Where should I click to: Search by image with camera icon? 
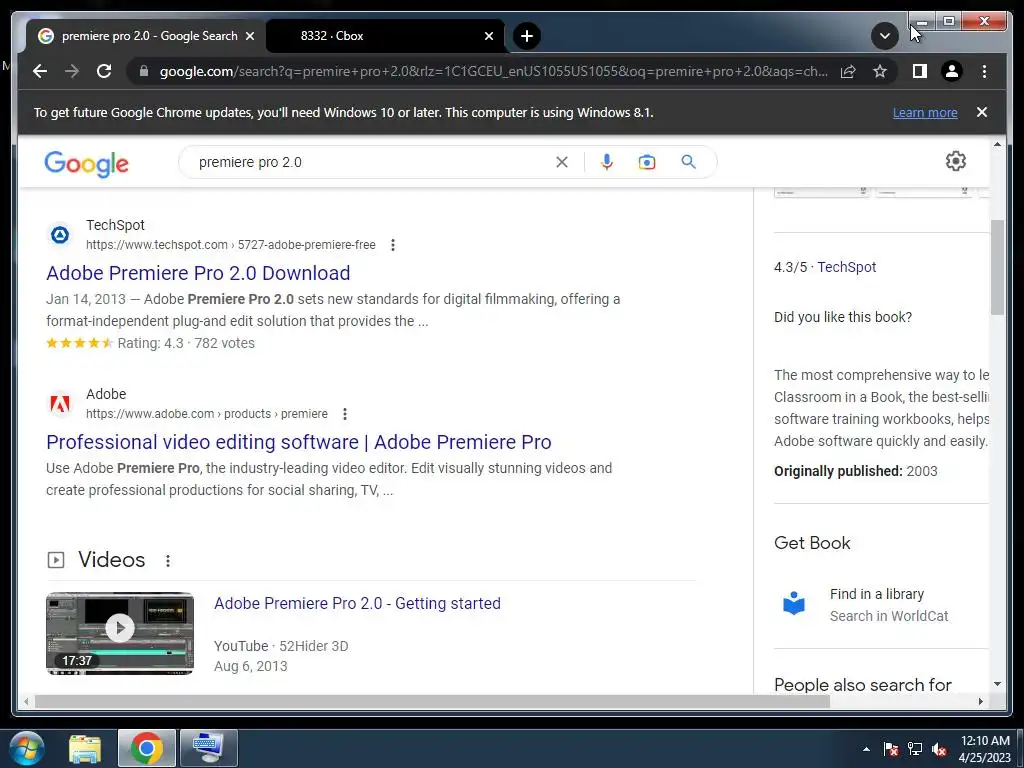pos(647,162)
